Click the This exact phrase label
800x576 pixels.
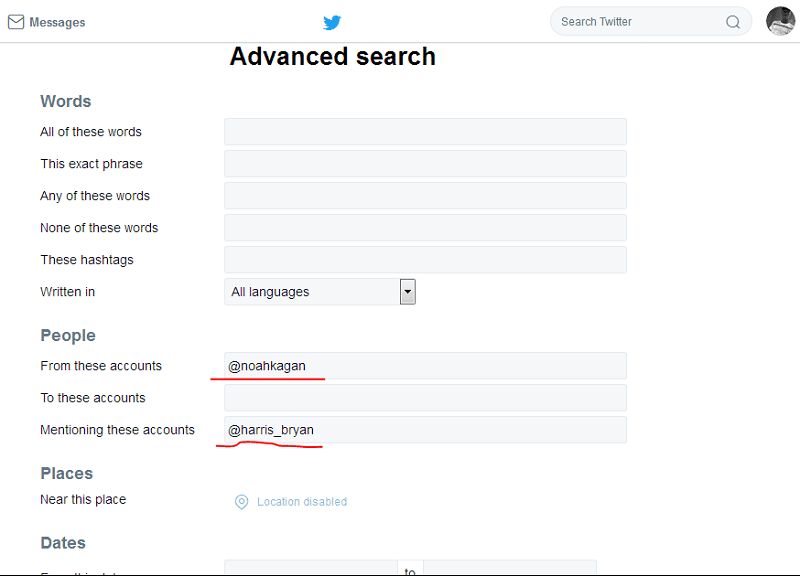coord(91,164)
